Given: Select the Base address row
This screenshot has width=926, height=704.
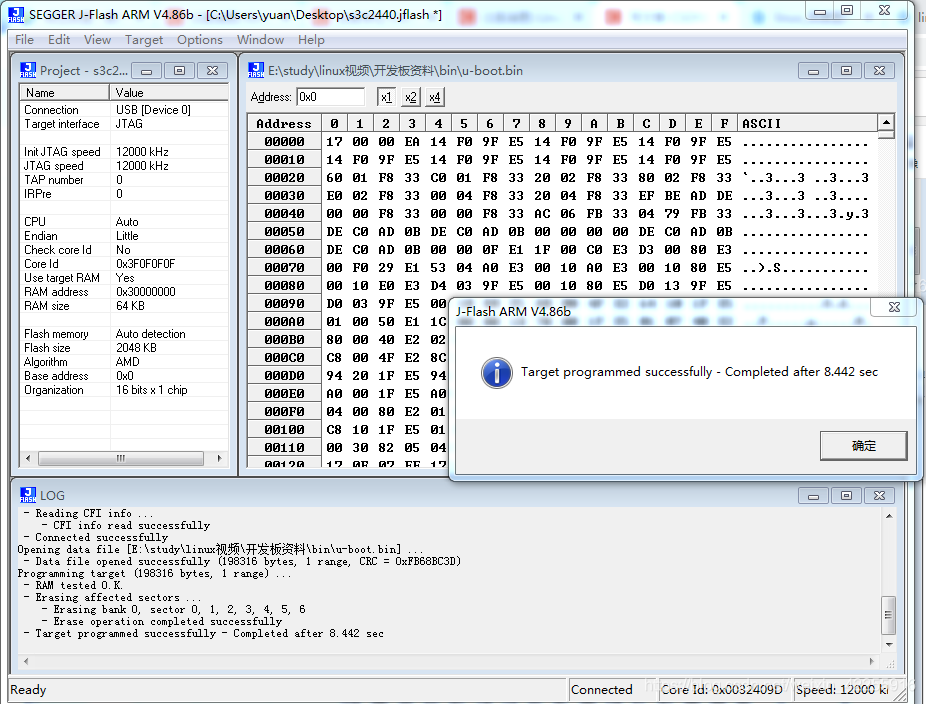Looking at the screenshot, I should (124, 376).
